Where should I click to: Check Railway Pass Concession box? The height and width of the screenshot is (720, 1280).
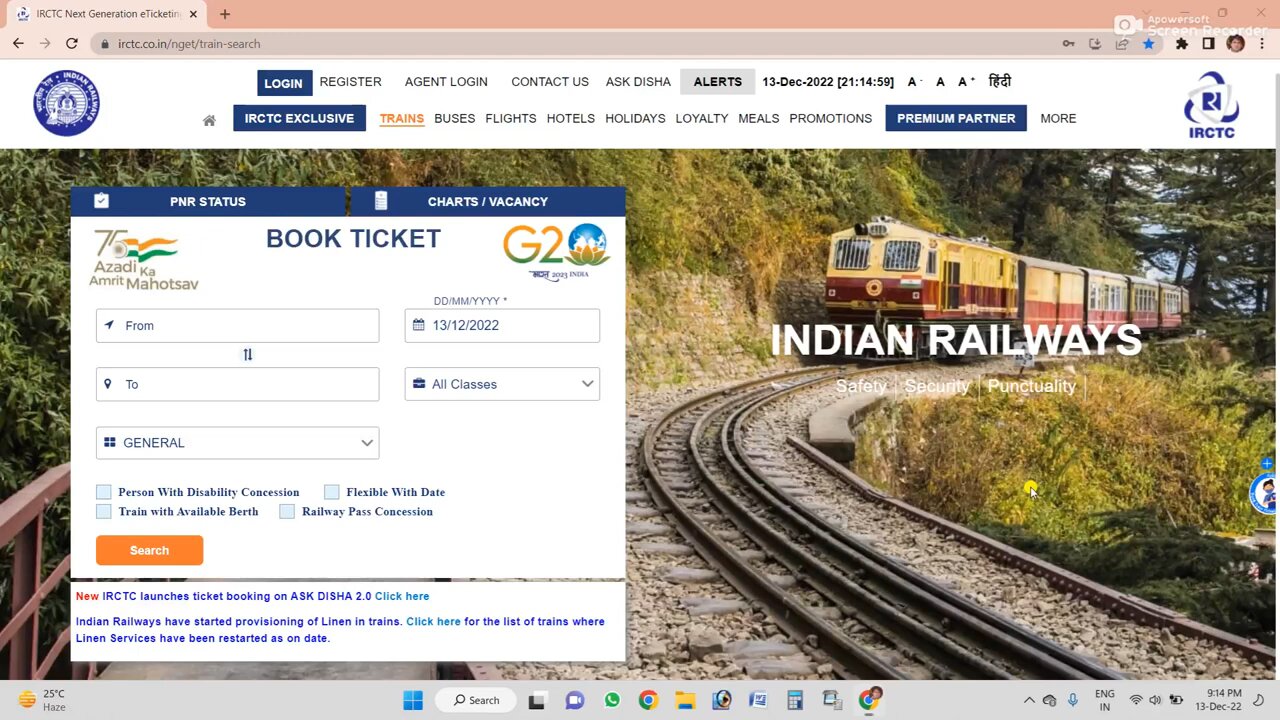coord(287,511)
